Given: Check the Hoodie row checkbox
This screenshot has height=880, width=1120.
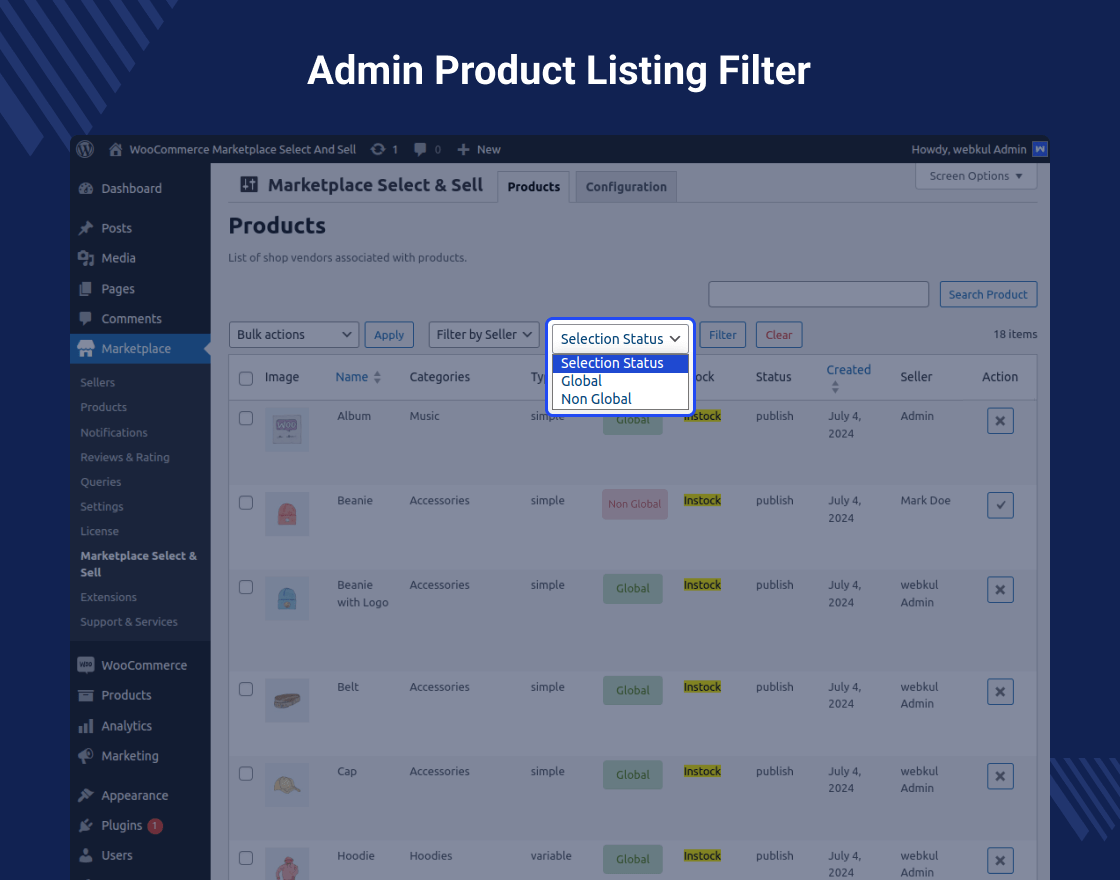Looking at the screenshot, I should (246, 858).
